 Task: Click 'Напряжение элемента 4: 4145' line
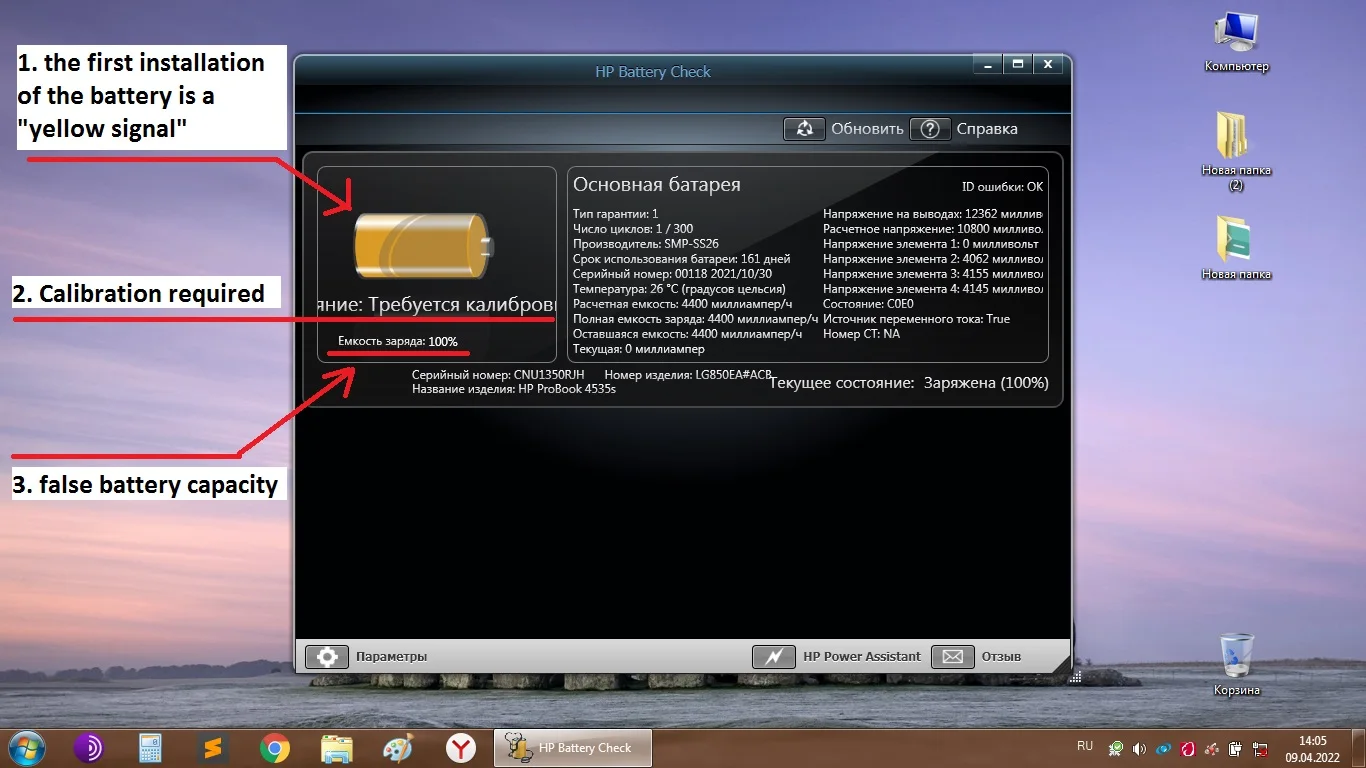tap(933, 289)
